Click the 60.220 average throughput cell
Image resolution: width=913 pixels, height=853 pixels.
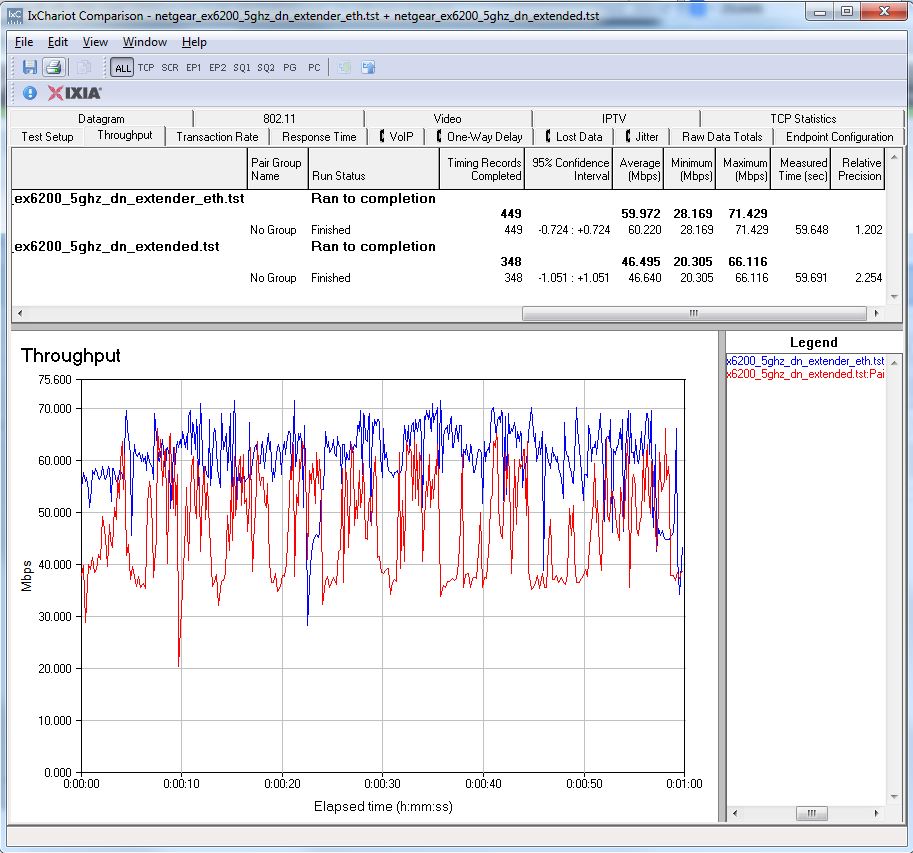[x=644, y=230]
